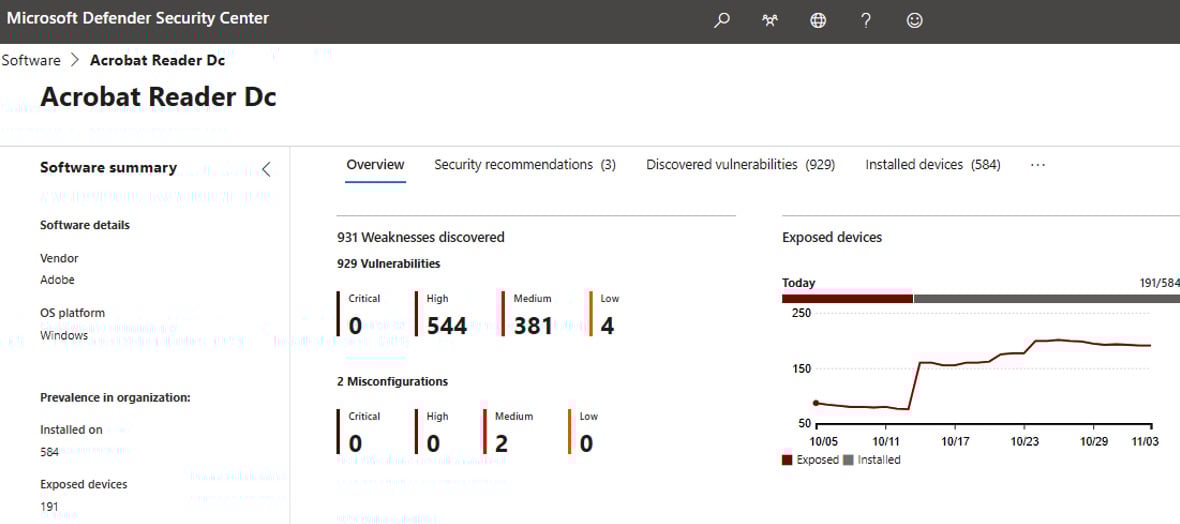This screenshot has width=1180, height=524.
Task: Open the globe language icon
Action: click(x=818, y=21)
